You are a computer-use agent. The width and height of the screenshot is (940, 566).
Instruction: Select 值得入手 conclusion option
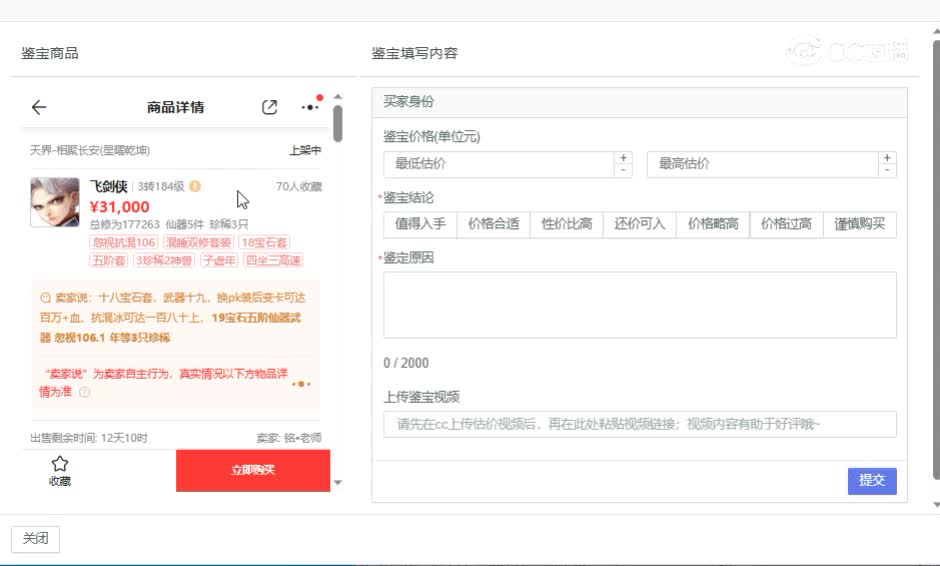[420, 224]
